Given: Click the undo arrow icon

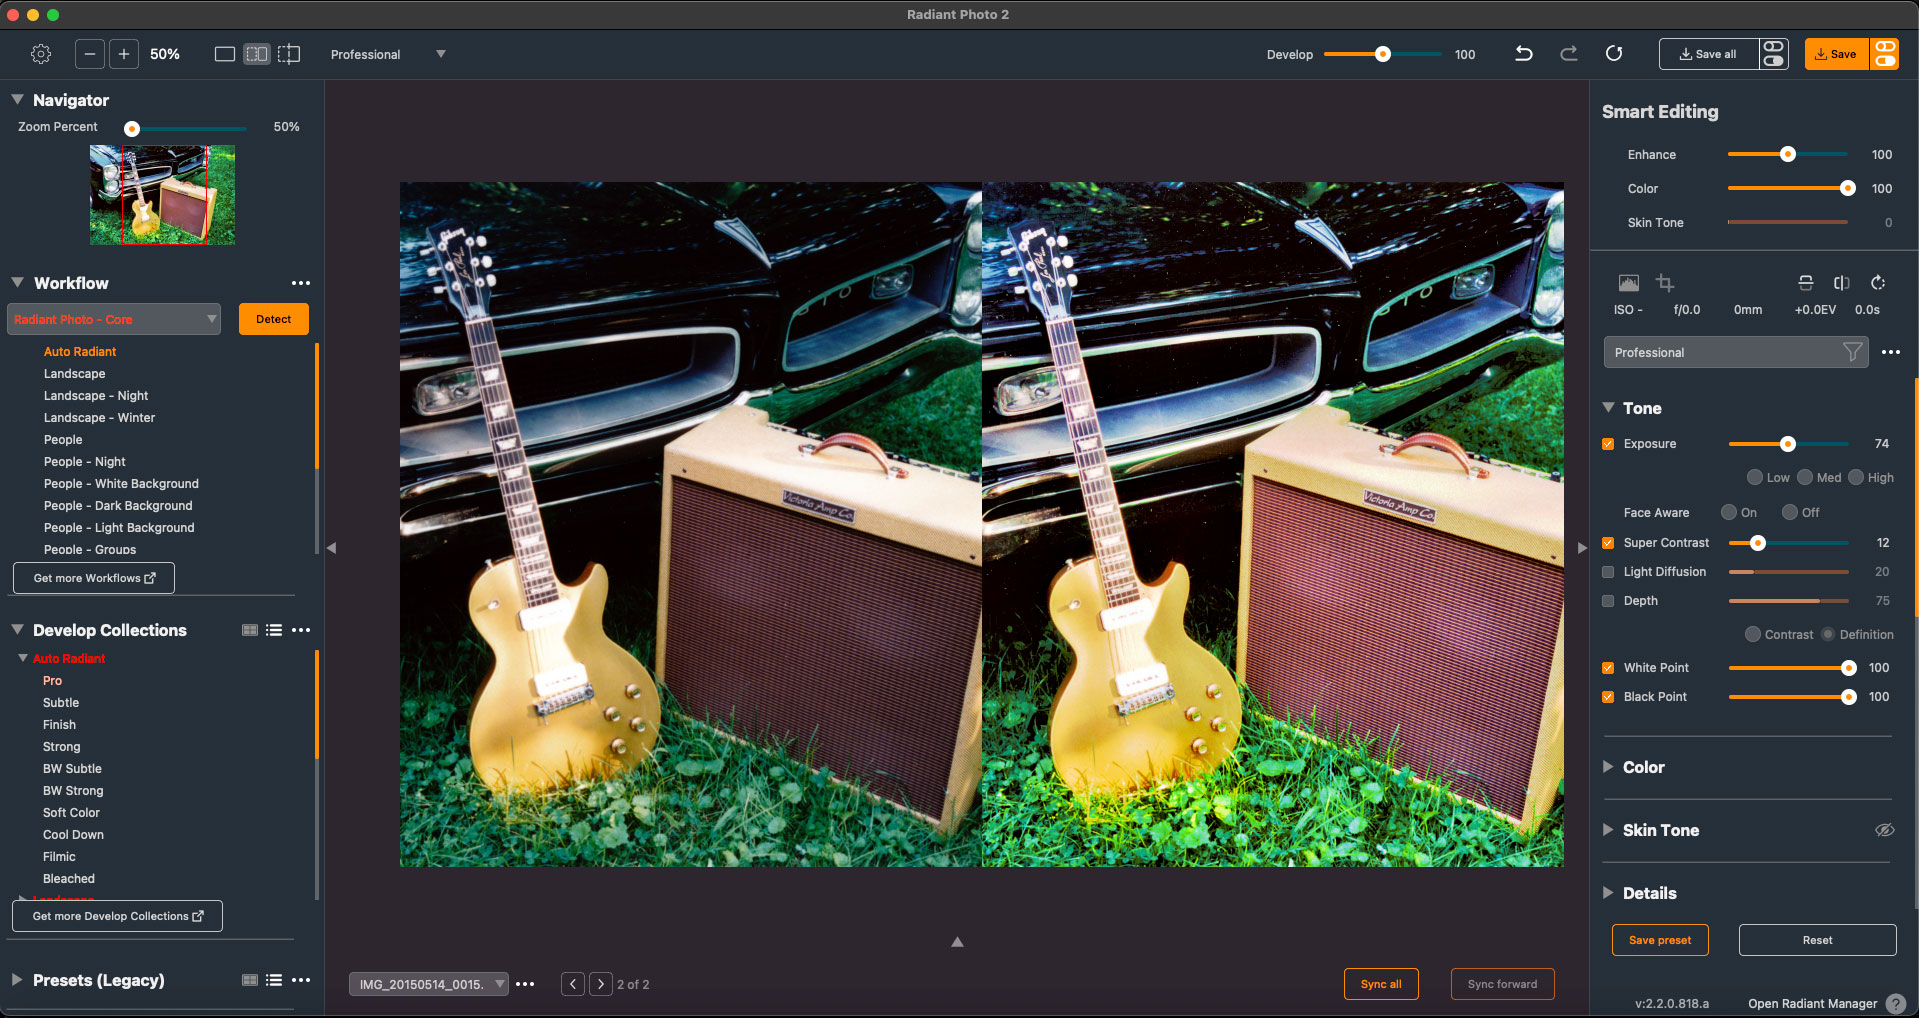Looking at the screenshot, I should click(x=1523, y=54).
